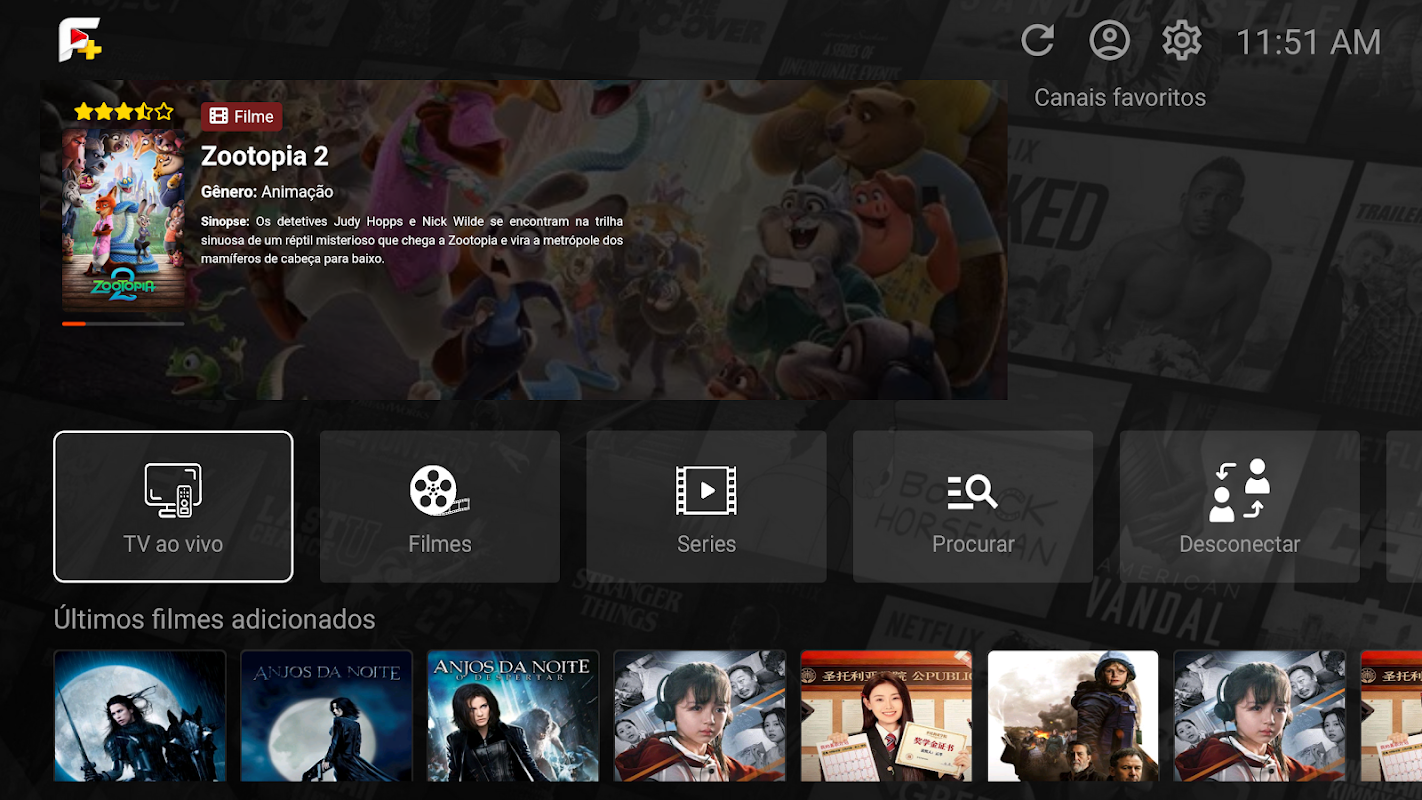Click the Zootopia 2 poster thumbnail

[x=123, y=219]
